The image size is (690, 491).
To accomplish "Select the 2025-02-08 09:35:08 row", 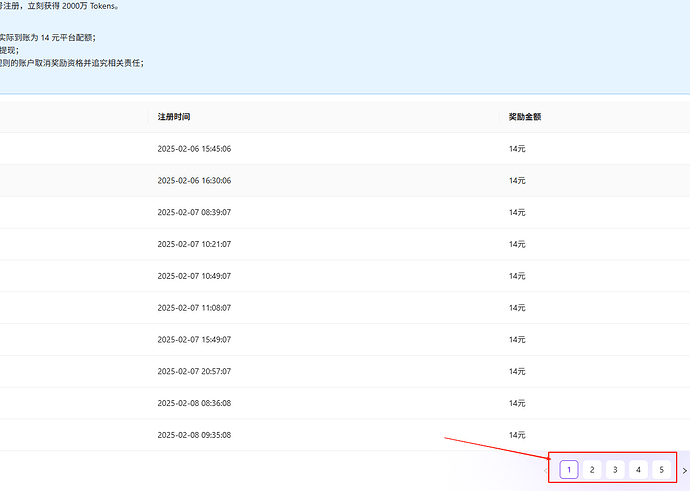I will [345, 435].
